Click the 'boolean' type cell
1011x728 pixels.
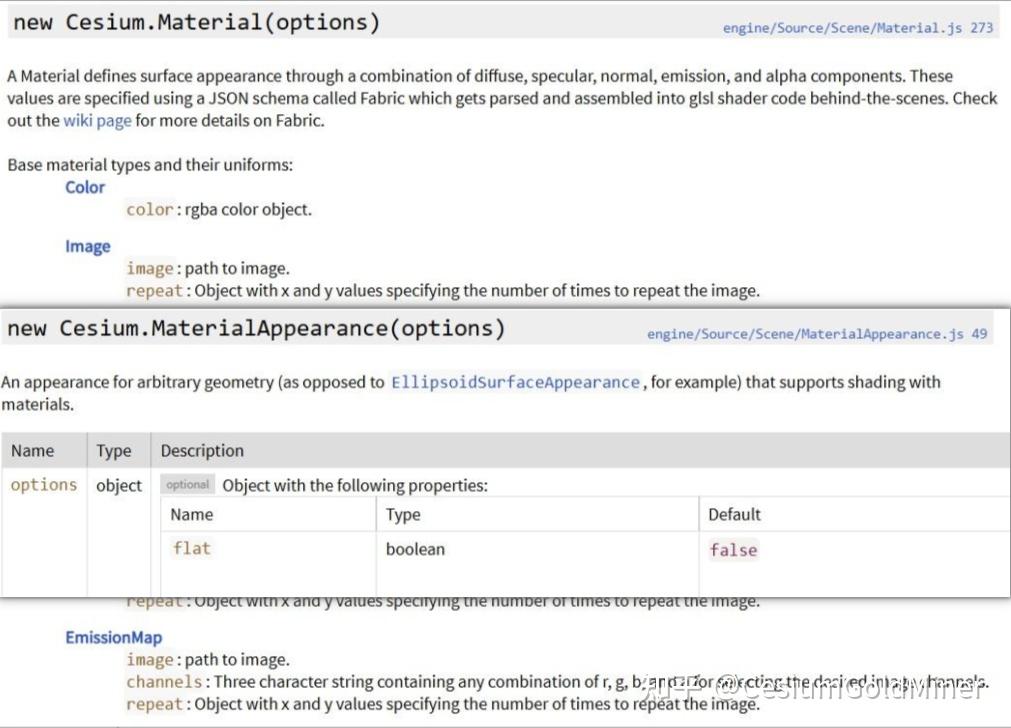[415, 549]
